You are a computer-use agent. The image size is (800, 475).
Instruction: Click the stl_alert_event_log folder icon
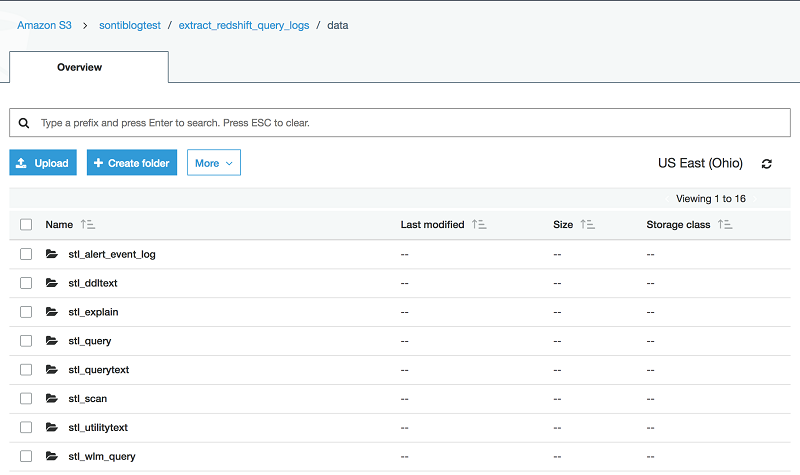coord(52,254)
